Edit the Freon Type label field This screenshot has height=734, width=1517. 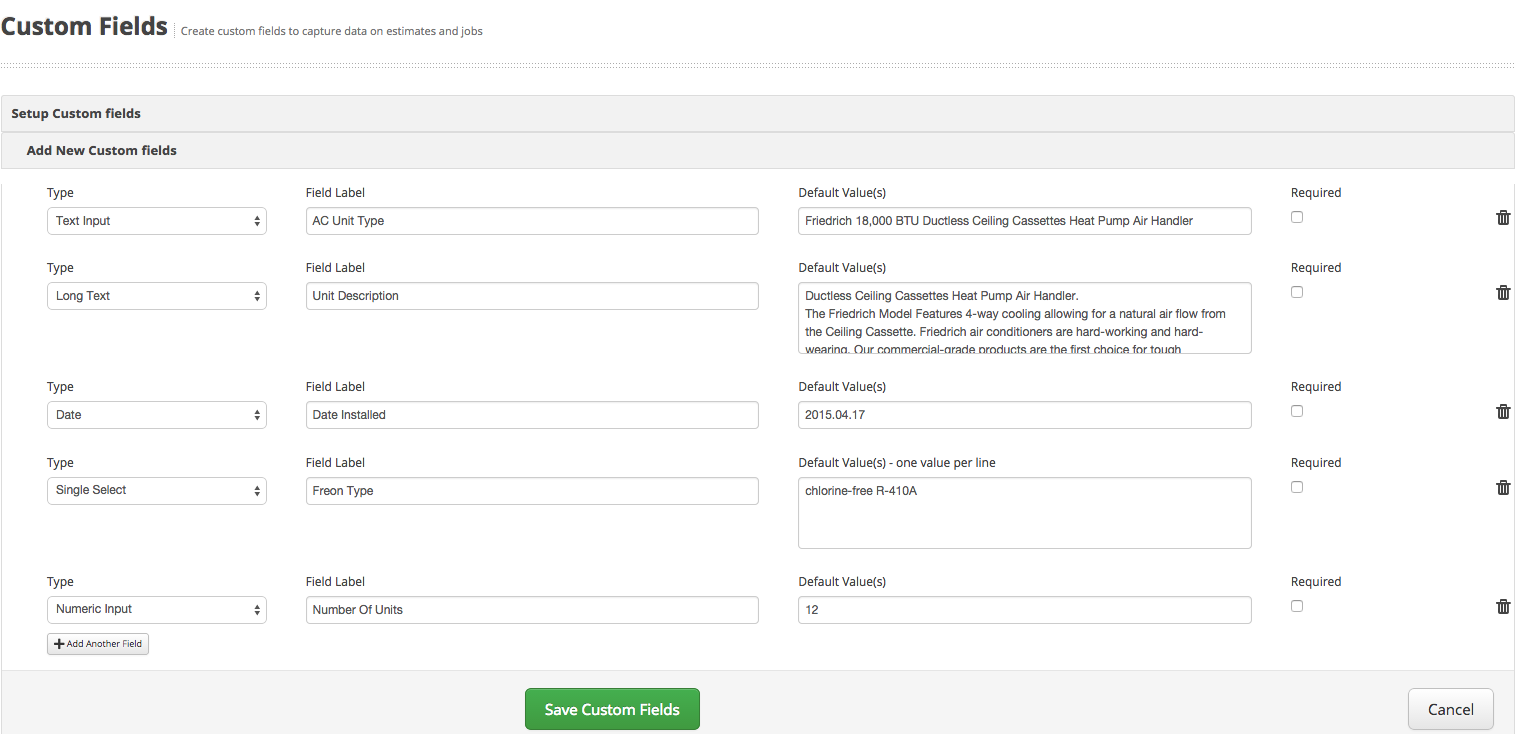532,491
